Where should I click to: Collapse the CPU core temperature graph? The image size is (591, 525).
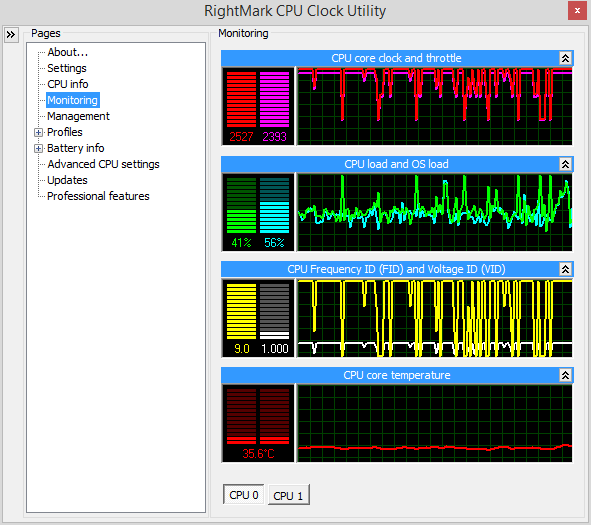pyautogui.click(x=565, y=375)
